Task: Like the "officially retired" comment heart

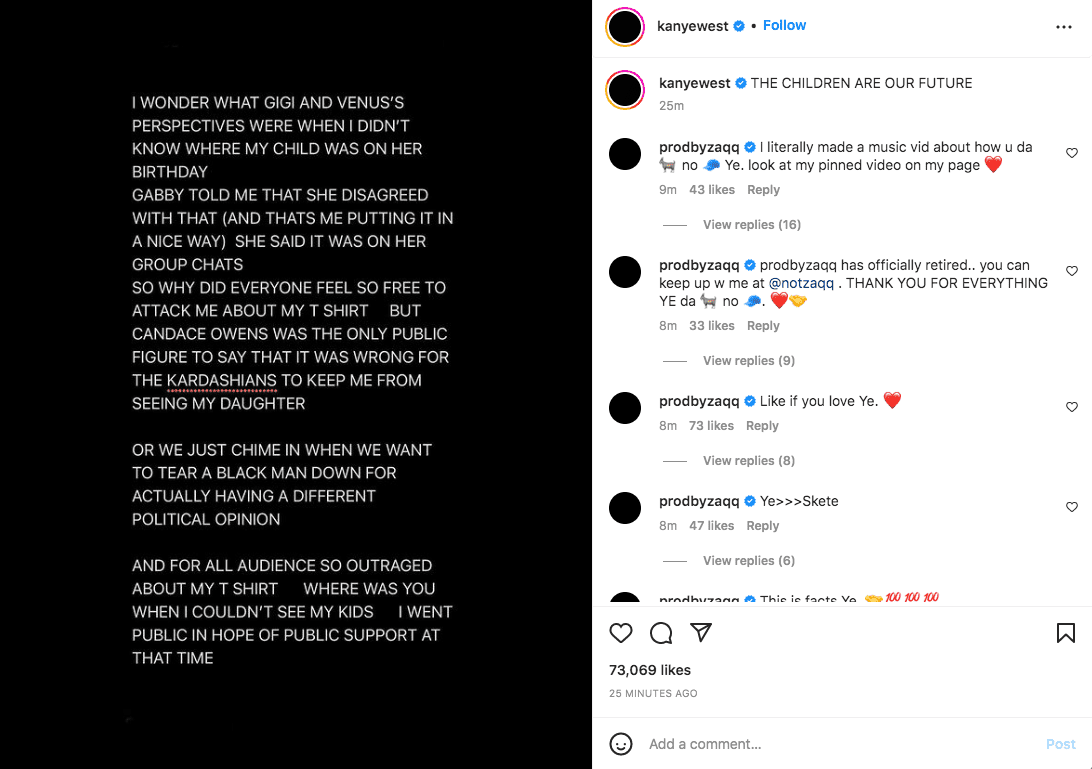Action: tap(1072, 271)
